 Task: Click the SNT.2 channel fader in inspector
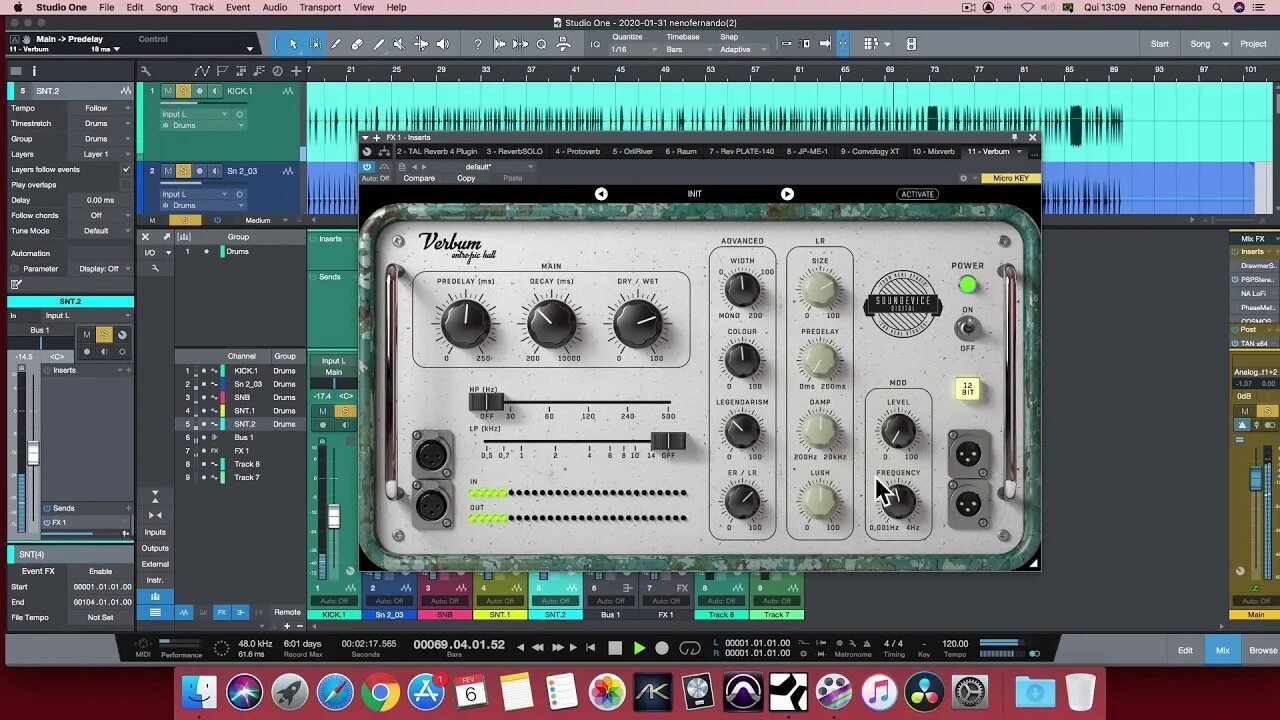coord(33,452)
